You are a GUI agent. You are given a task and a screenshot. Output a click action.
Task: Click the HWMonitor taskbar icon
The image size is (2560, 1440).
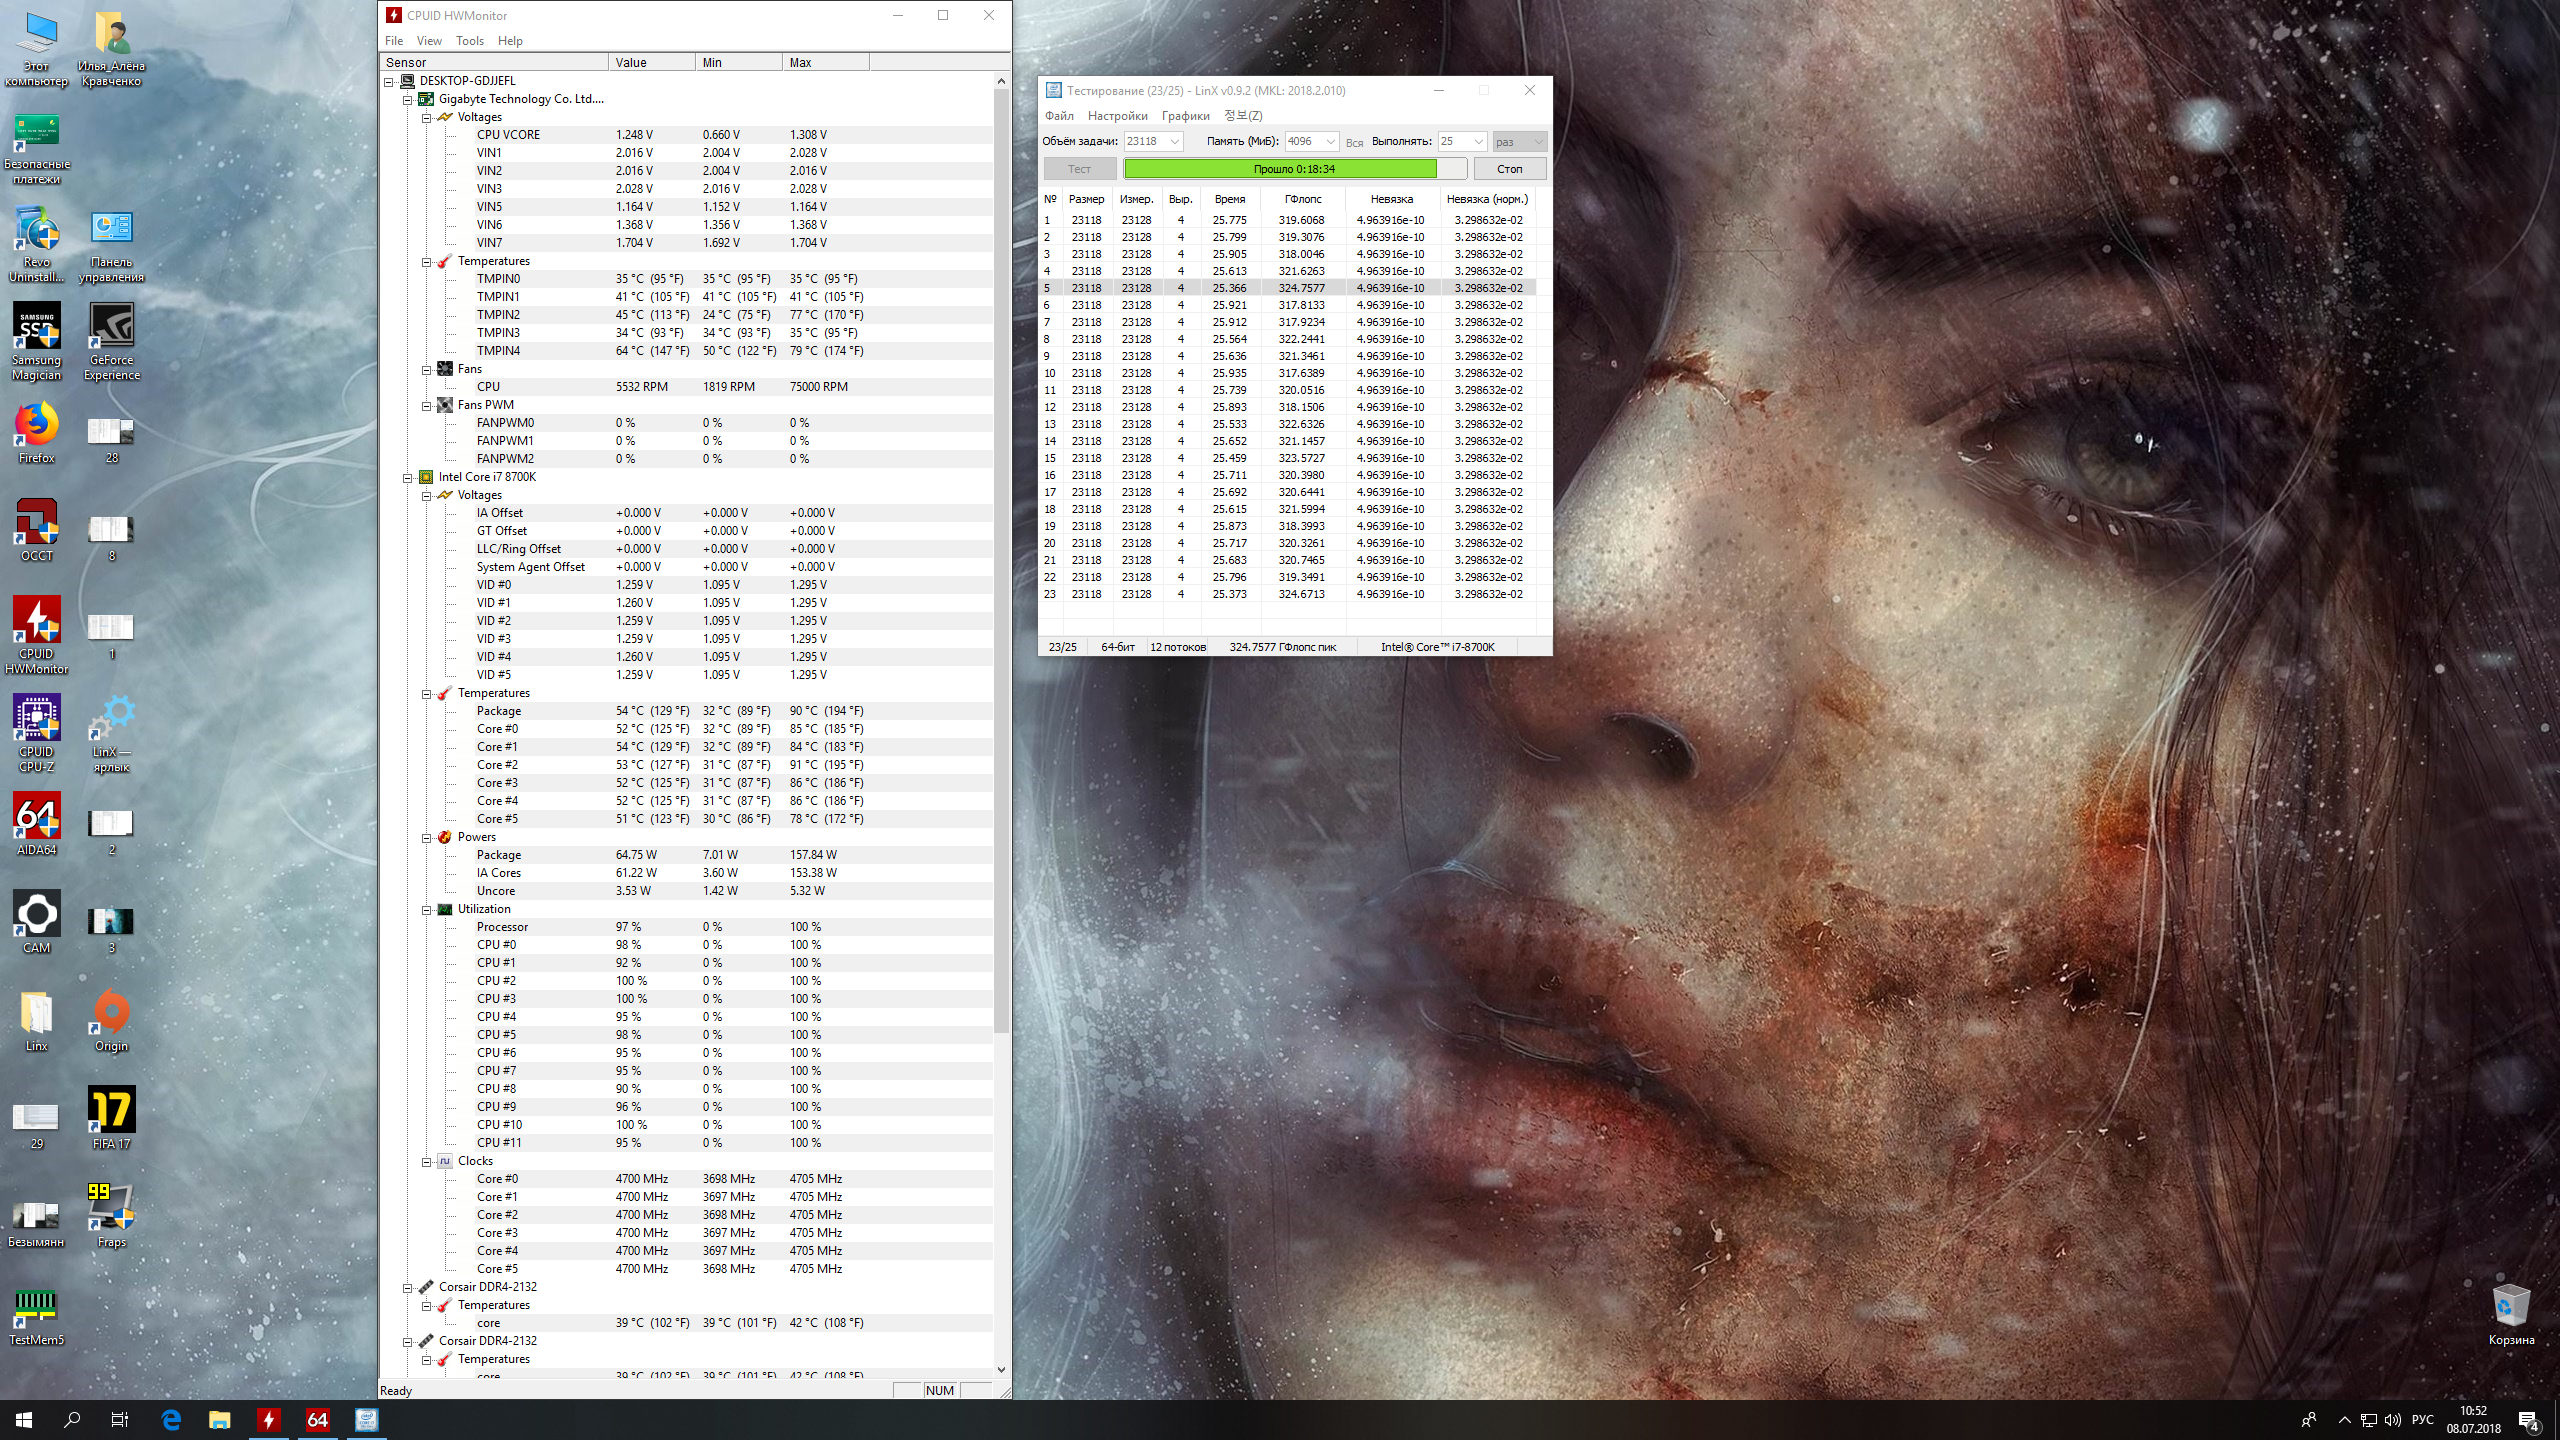(269, 1419)
